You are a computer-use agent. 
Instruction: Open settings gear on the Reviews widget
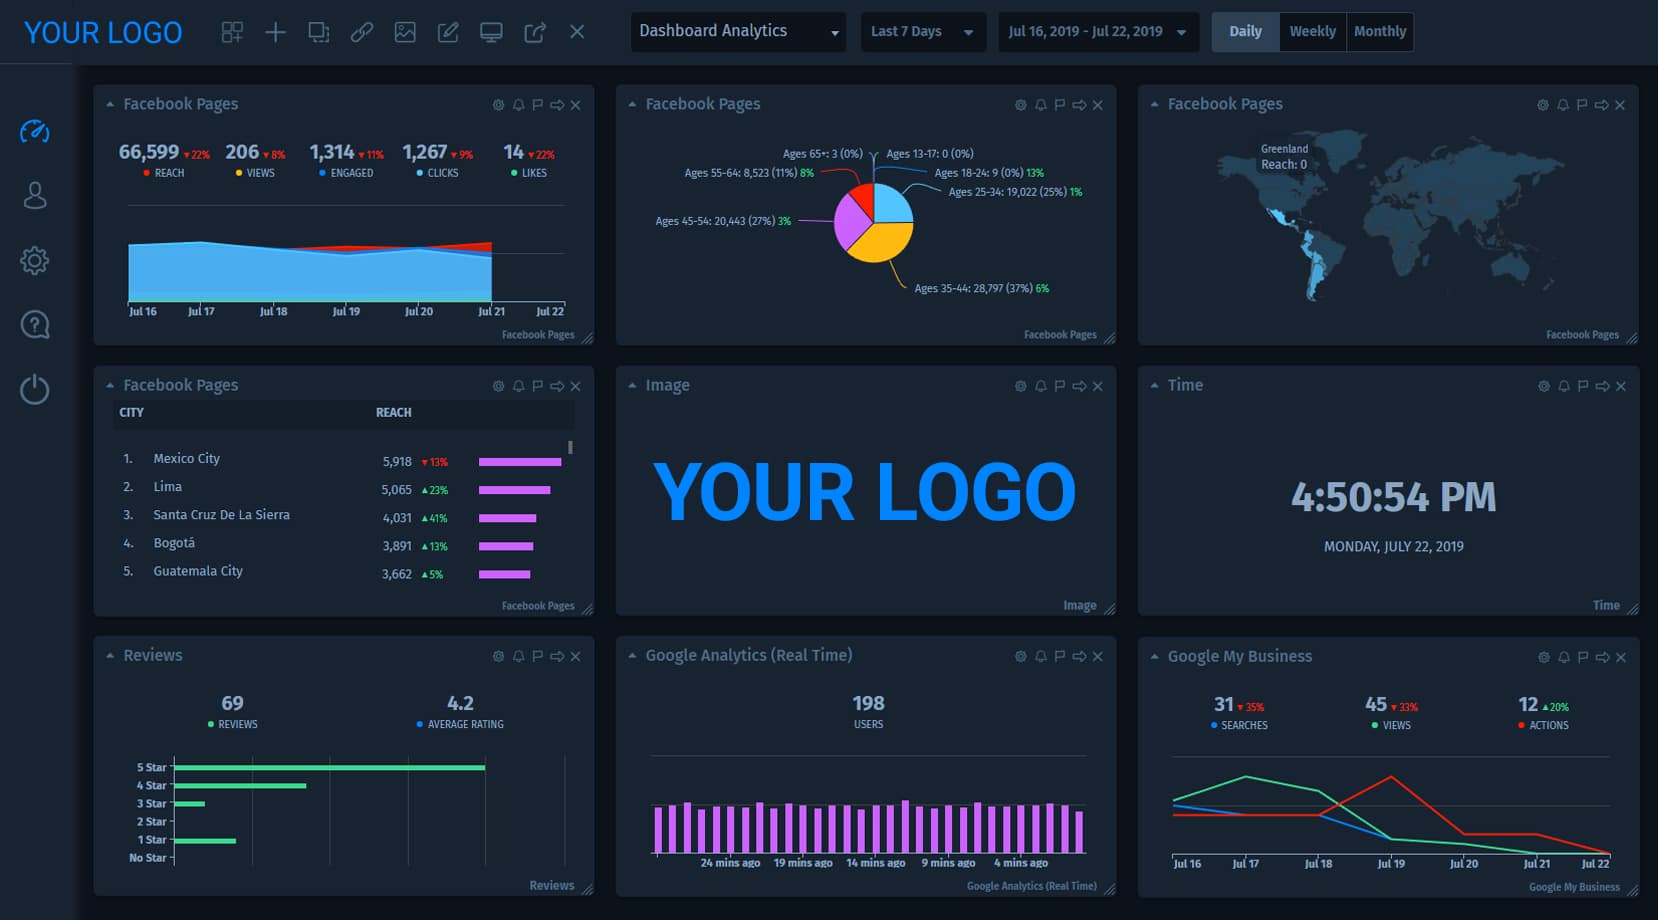tap(498, 656)
